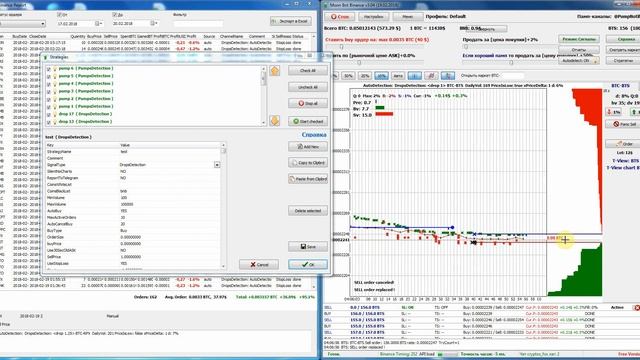Viewport: 640px width, 360px height.
Task: Open Menu button in Moon Bot toolbar
Action: point(407,17)
